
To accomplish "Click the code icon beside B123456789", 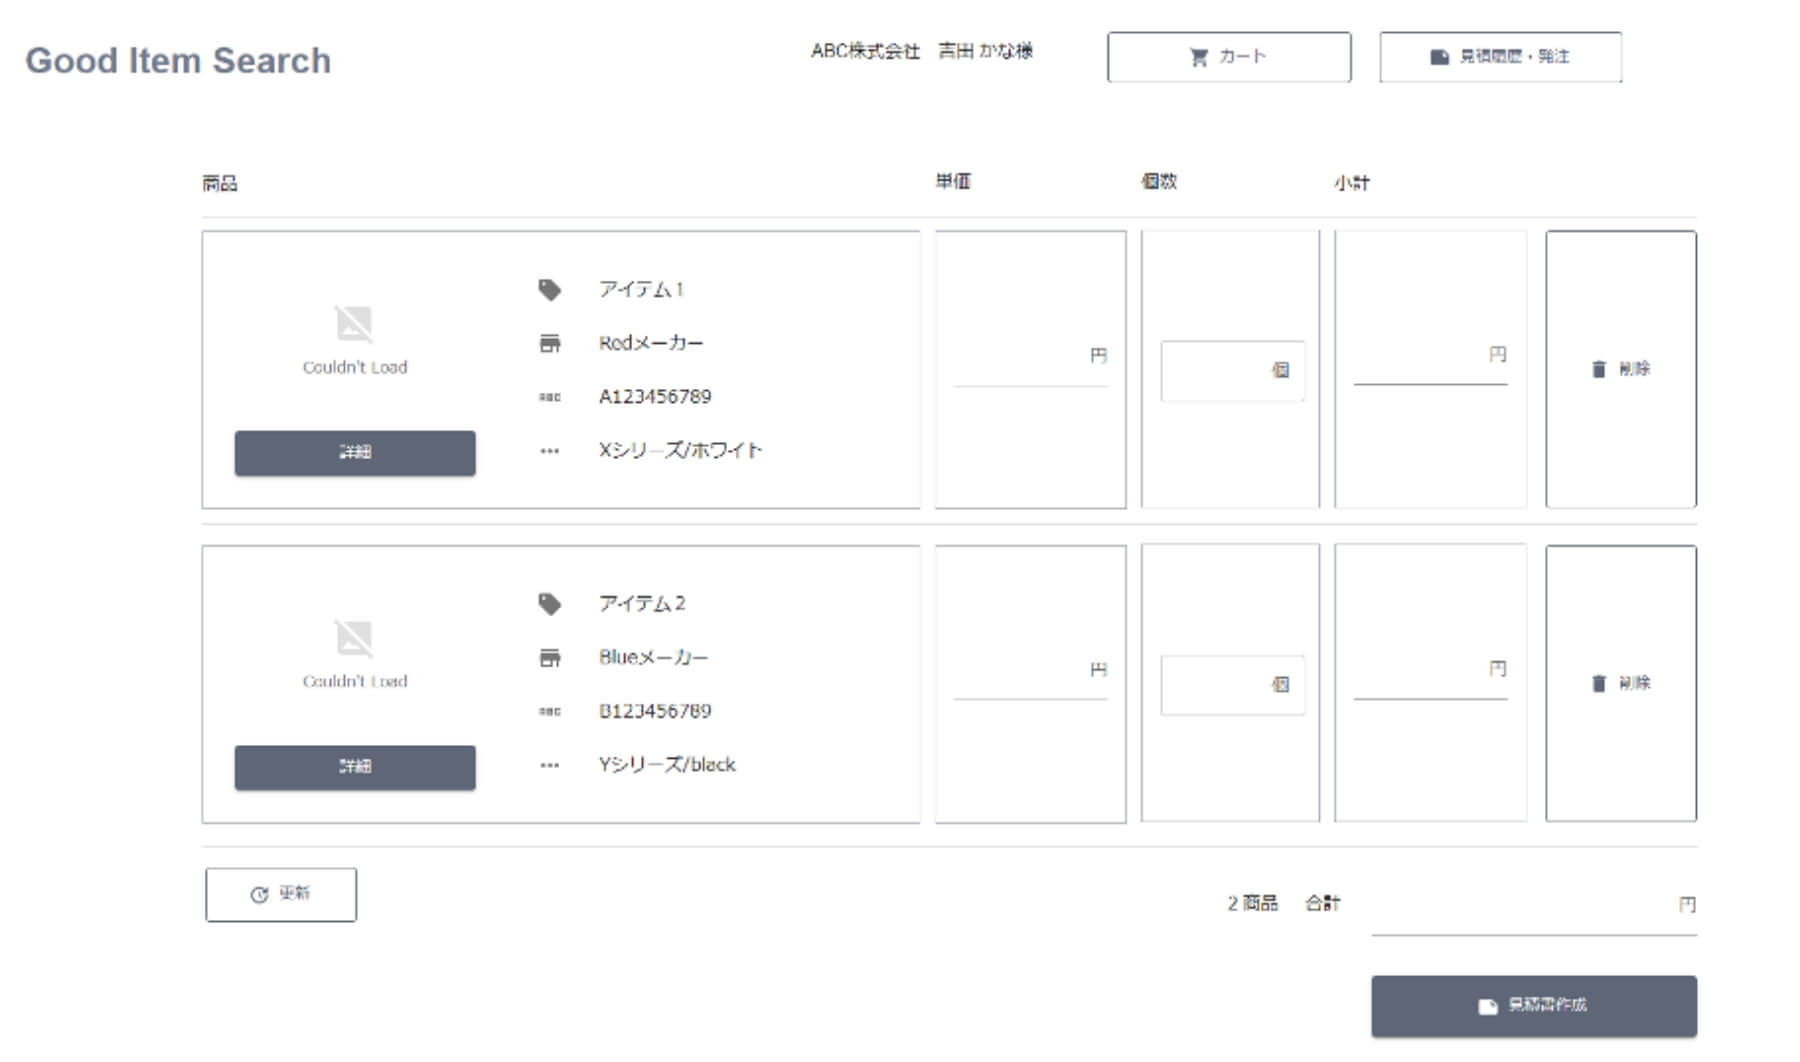I will (549, 712).
